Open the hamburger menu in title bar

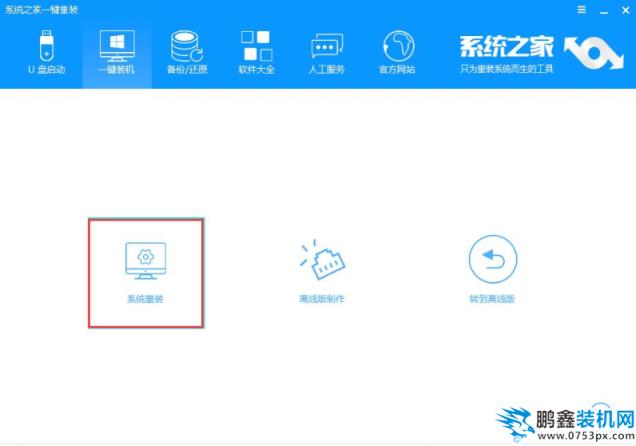point(582,10)
